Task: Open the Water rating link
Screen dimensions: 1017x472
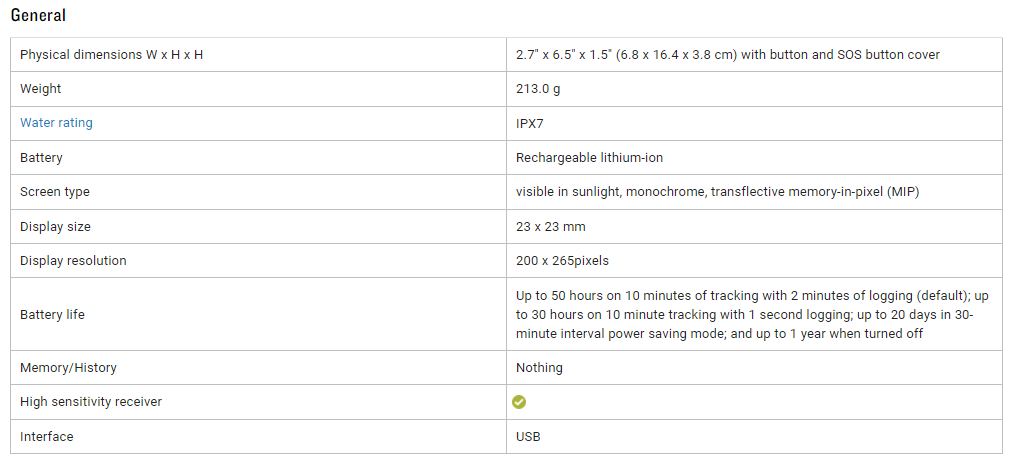Action: [x=56, y=123]
